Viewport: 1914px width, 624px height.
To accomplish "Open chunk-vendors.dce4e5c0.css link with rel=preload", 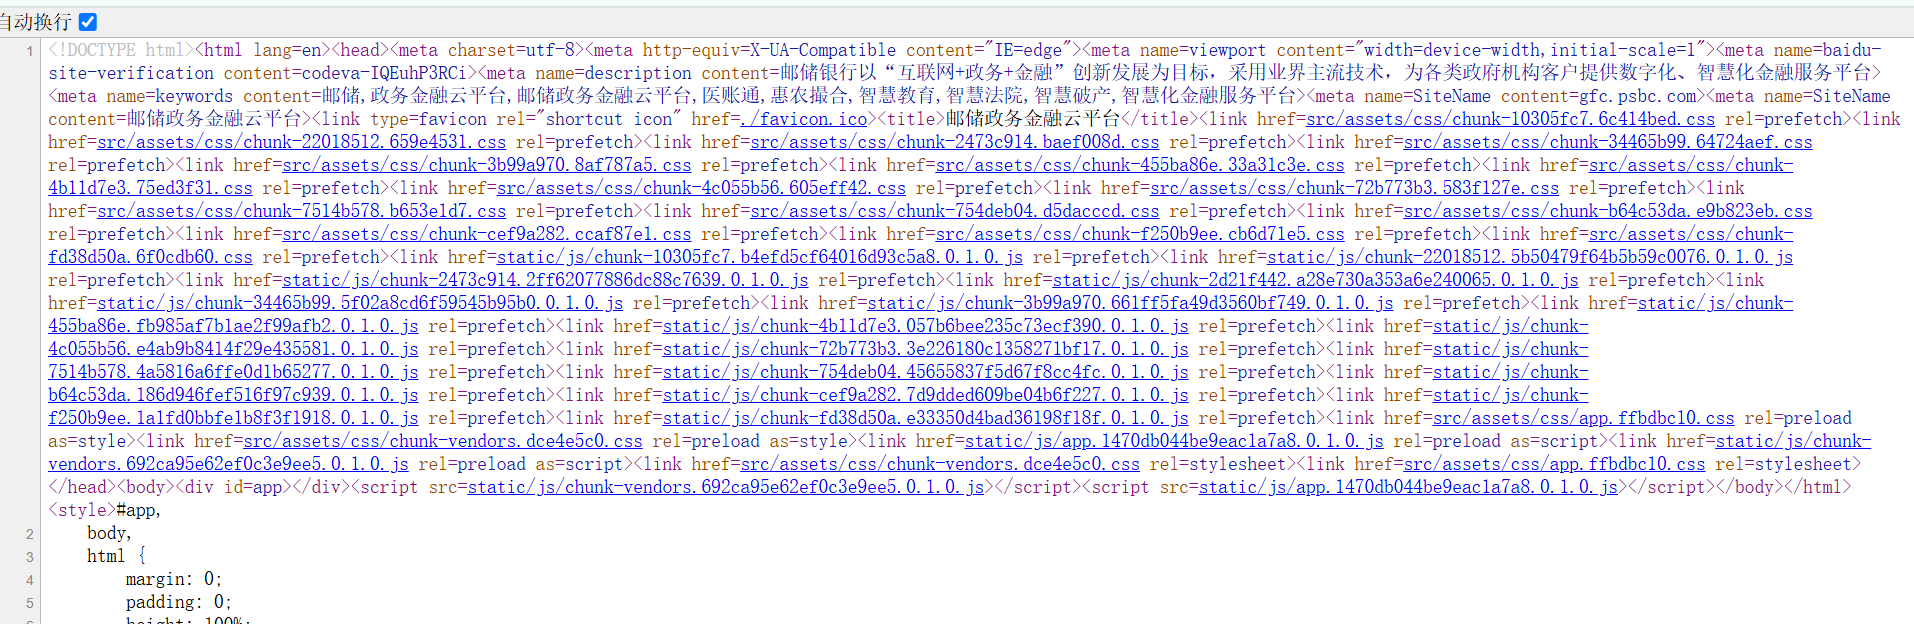I will 443,441.
